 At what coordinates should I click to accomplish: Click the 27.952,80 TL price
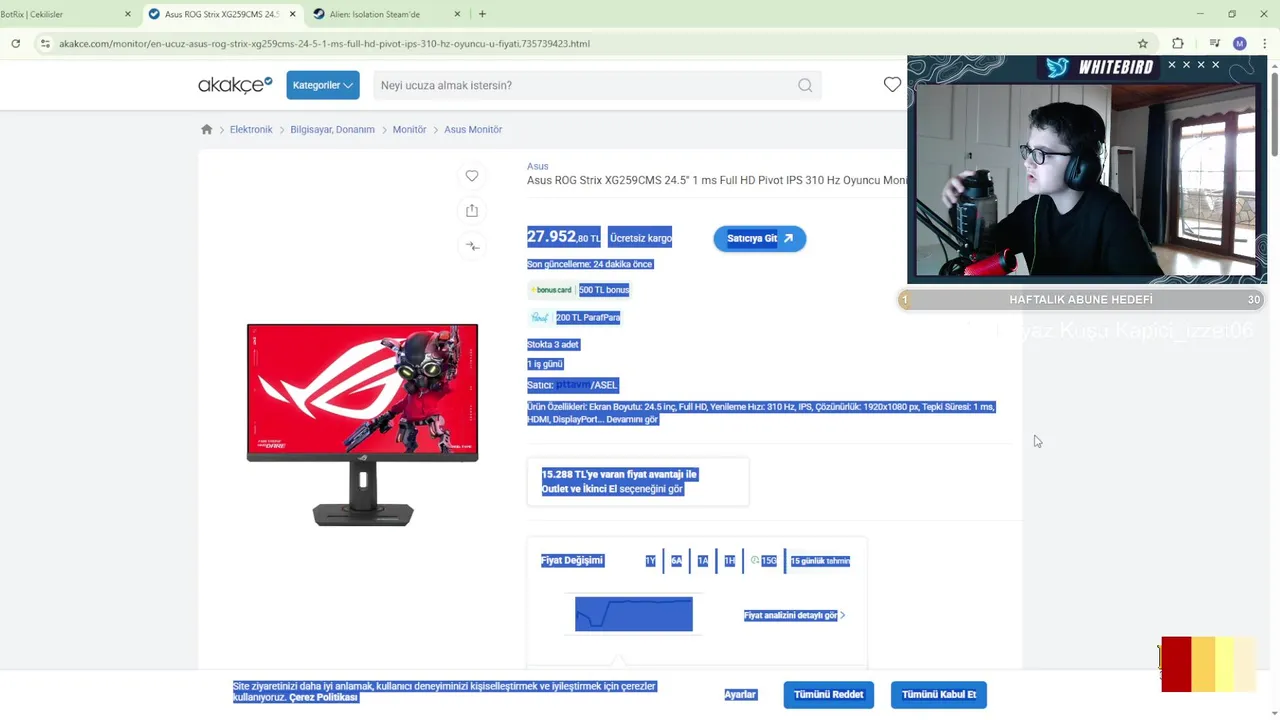(x=564, y=237)
